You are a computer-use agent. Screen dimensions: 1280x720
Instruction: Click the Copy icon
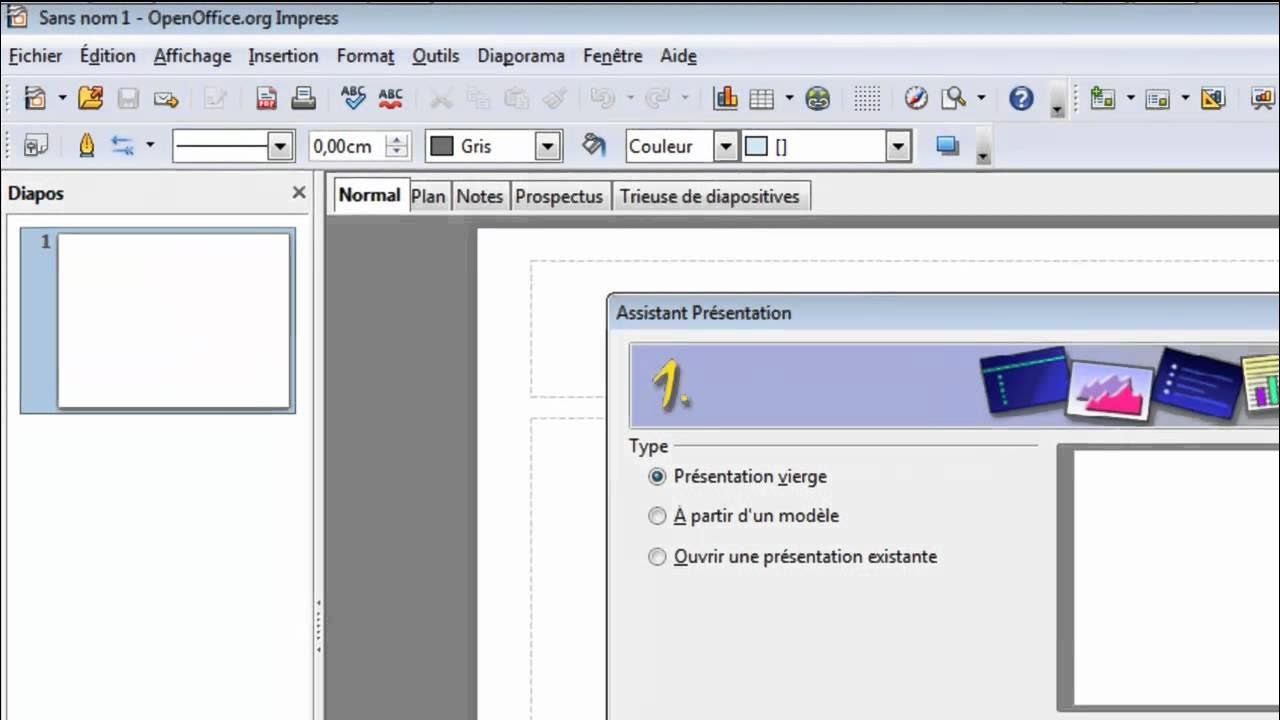point(478,98)
